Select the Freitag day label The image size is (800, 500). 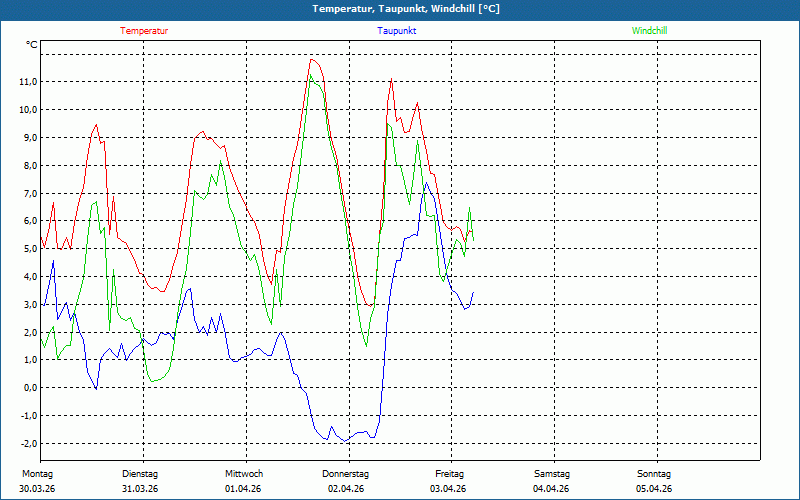click(449, 474)
